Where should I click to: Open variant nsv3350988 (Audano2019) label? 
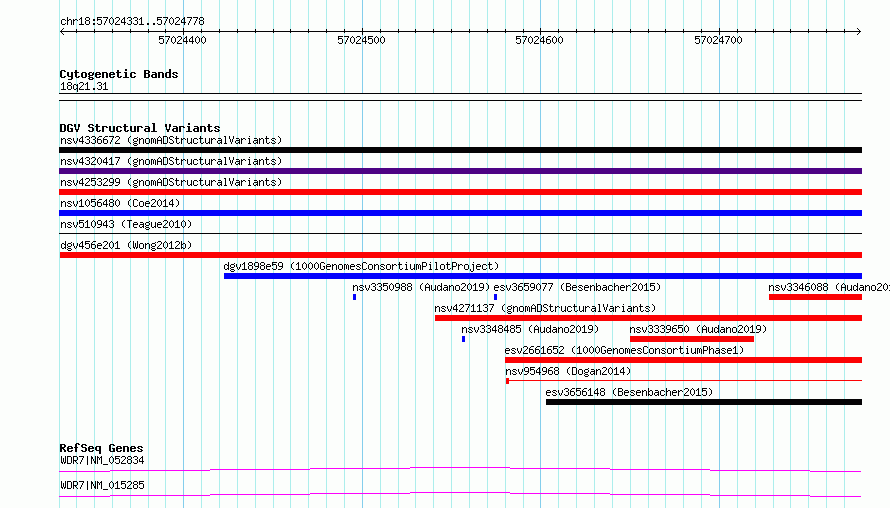coord(421,287)
